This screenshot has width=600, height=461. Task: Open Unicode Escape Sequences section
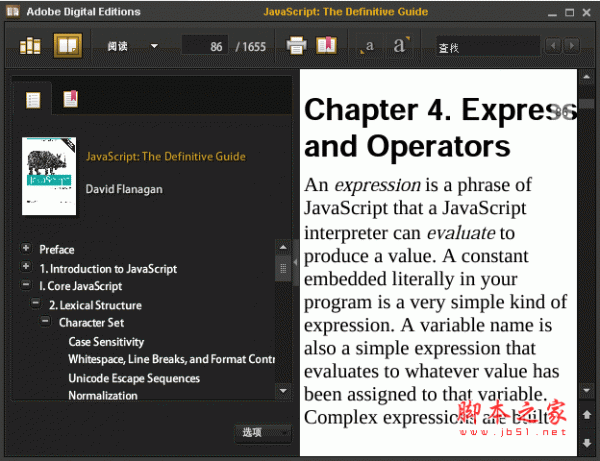click(x=134, y=378)
